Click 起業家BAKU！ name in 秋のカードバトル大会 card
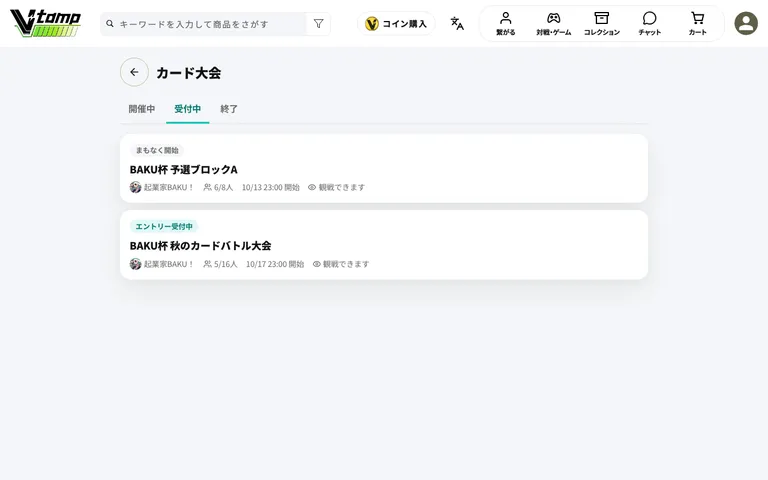The height and width of the screenshot is (480, 768). 169,264
